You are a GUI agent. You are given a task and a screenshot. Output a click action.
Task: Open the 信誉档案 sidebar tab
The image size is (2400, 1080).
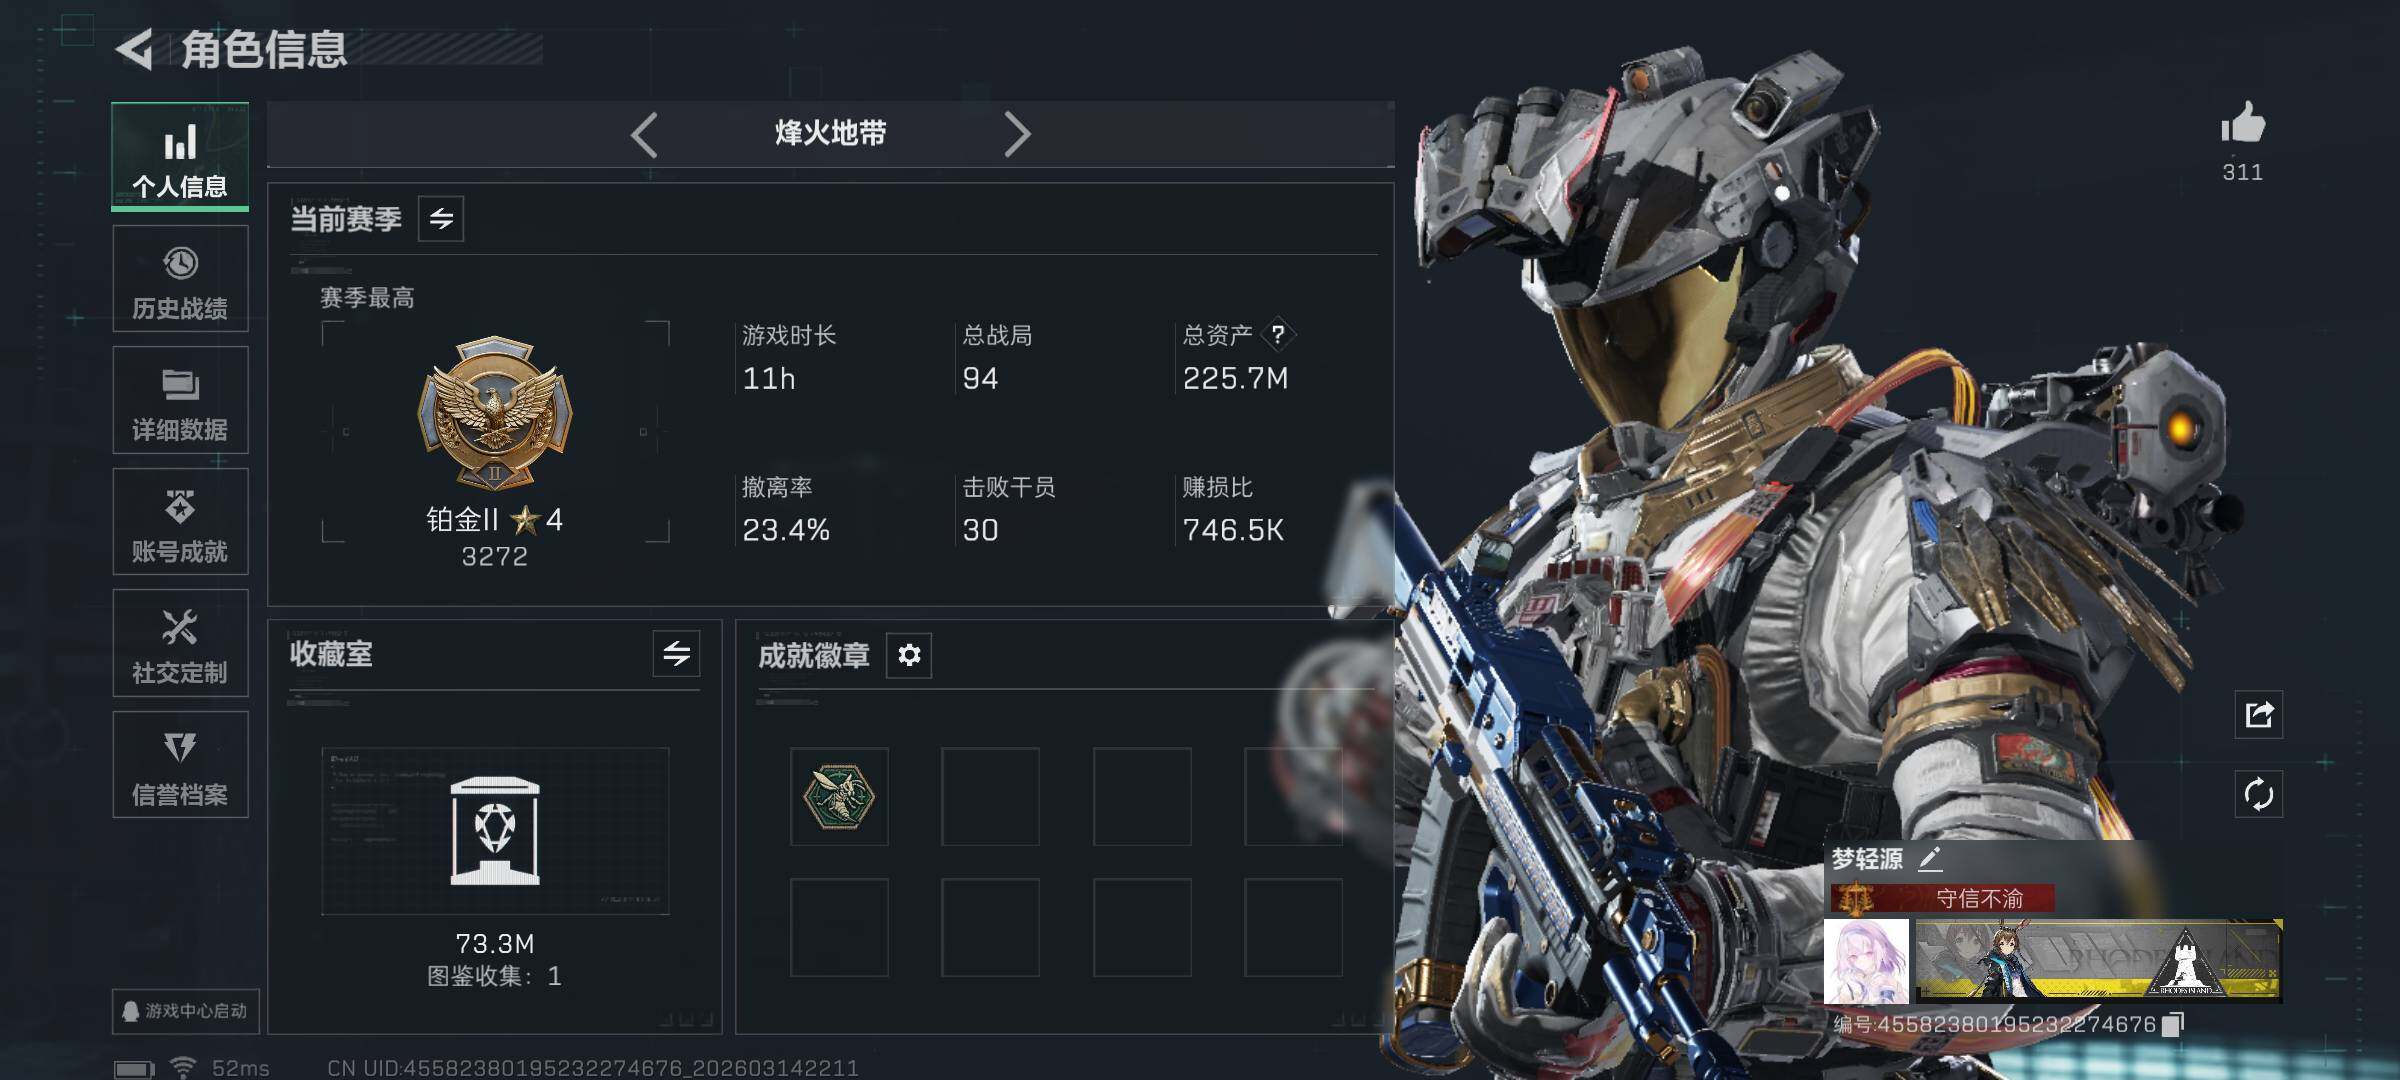click(180, 765)
